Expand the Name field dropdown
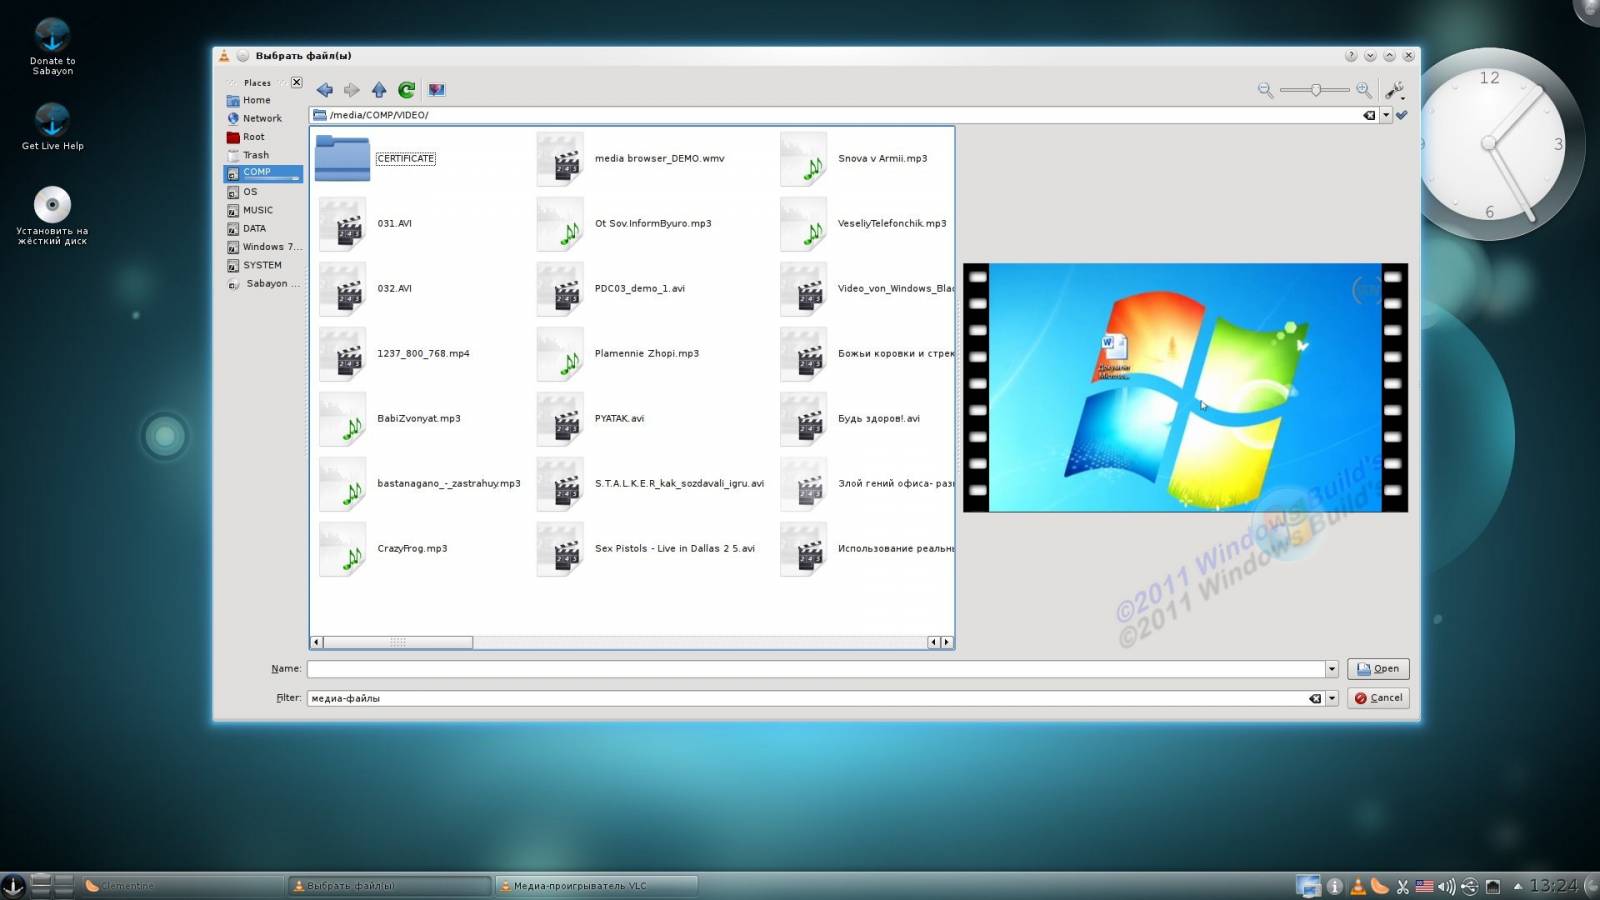1600x900 pixels. click(x=1332, y=669)
